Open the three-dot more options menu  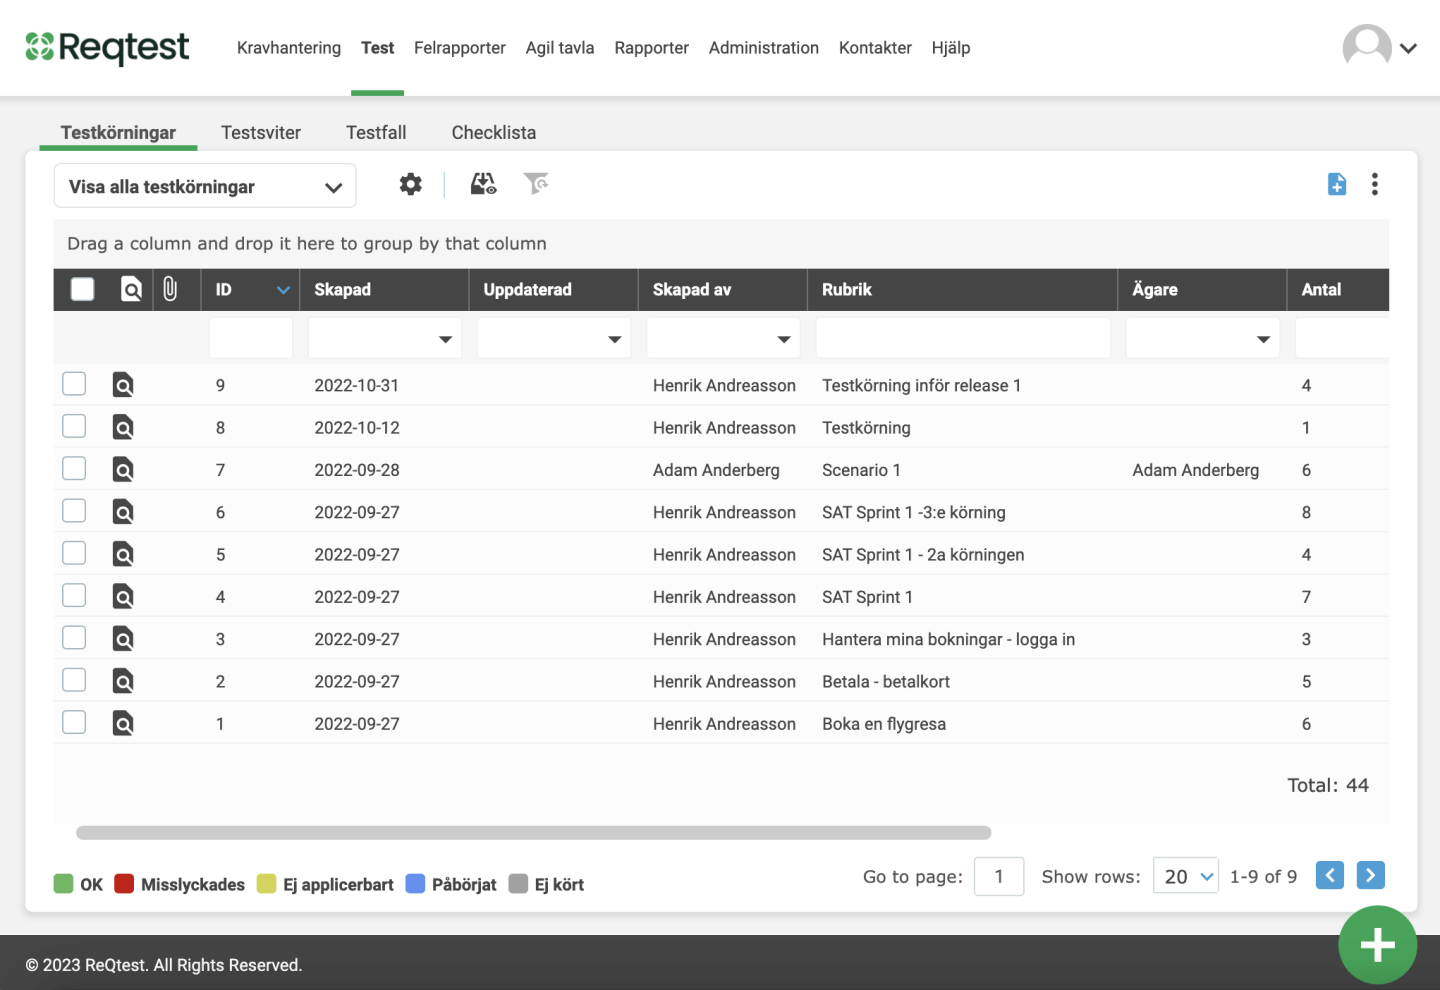point(1375,184)
